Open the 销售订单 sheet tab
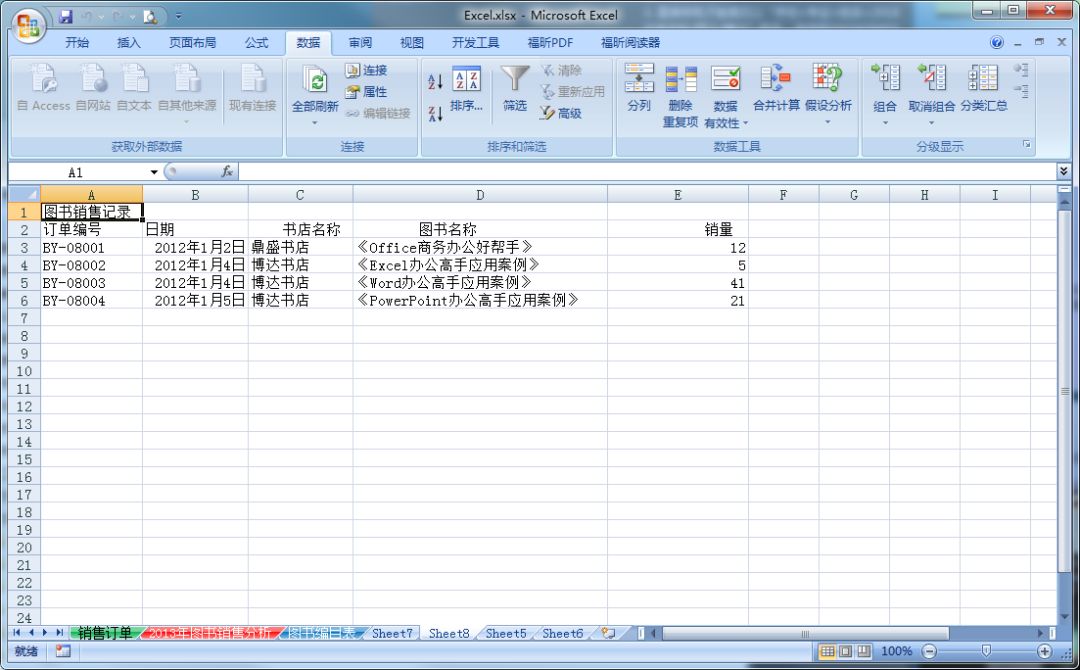 coord(105,633)
